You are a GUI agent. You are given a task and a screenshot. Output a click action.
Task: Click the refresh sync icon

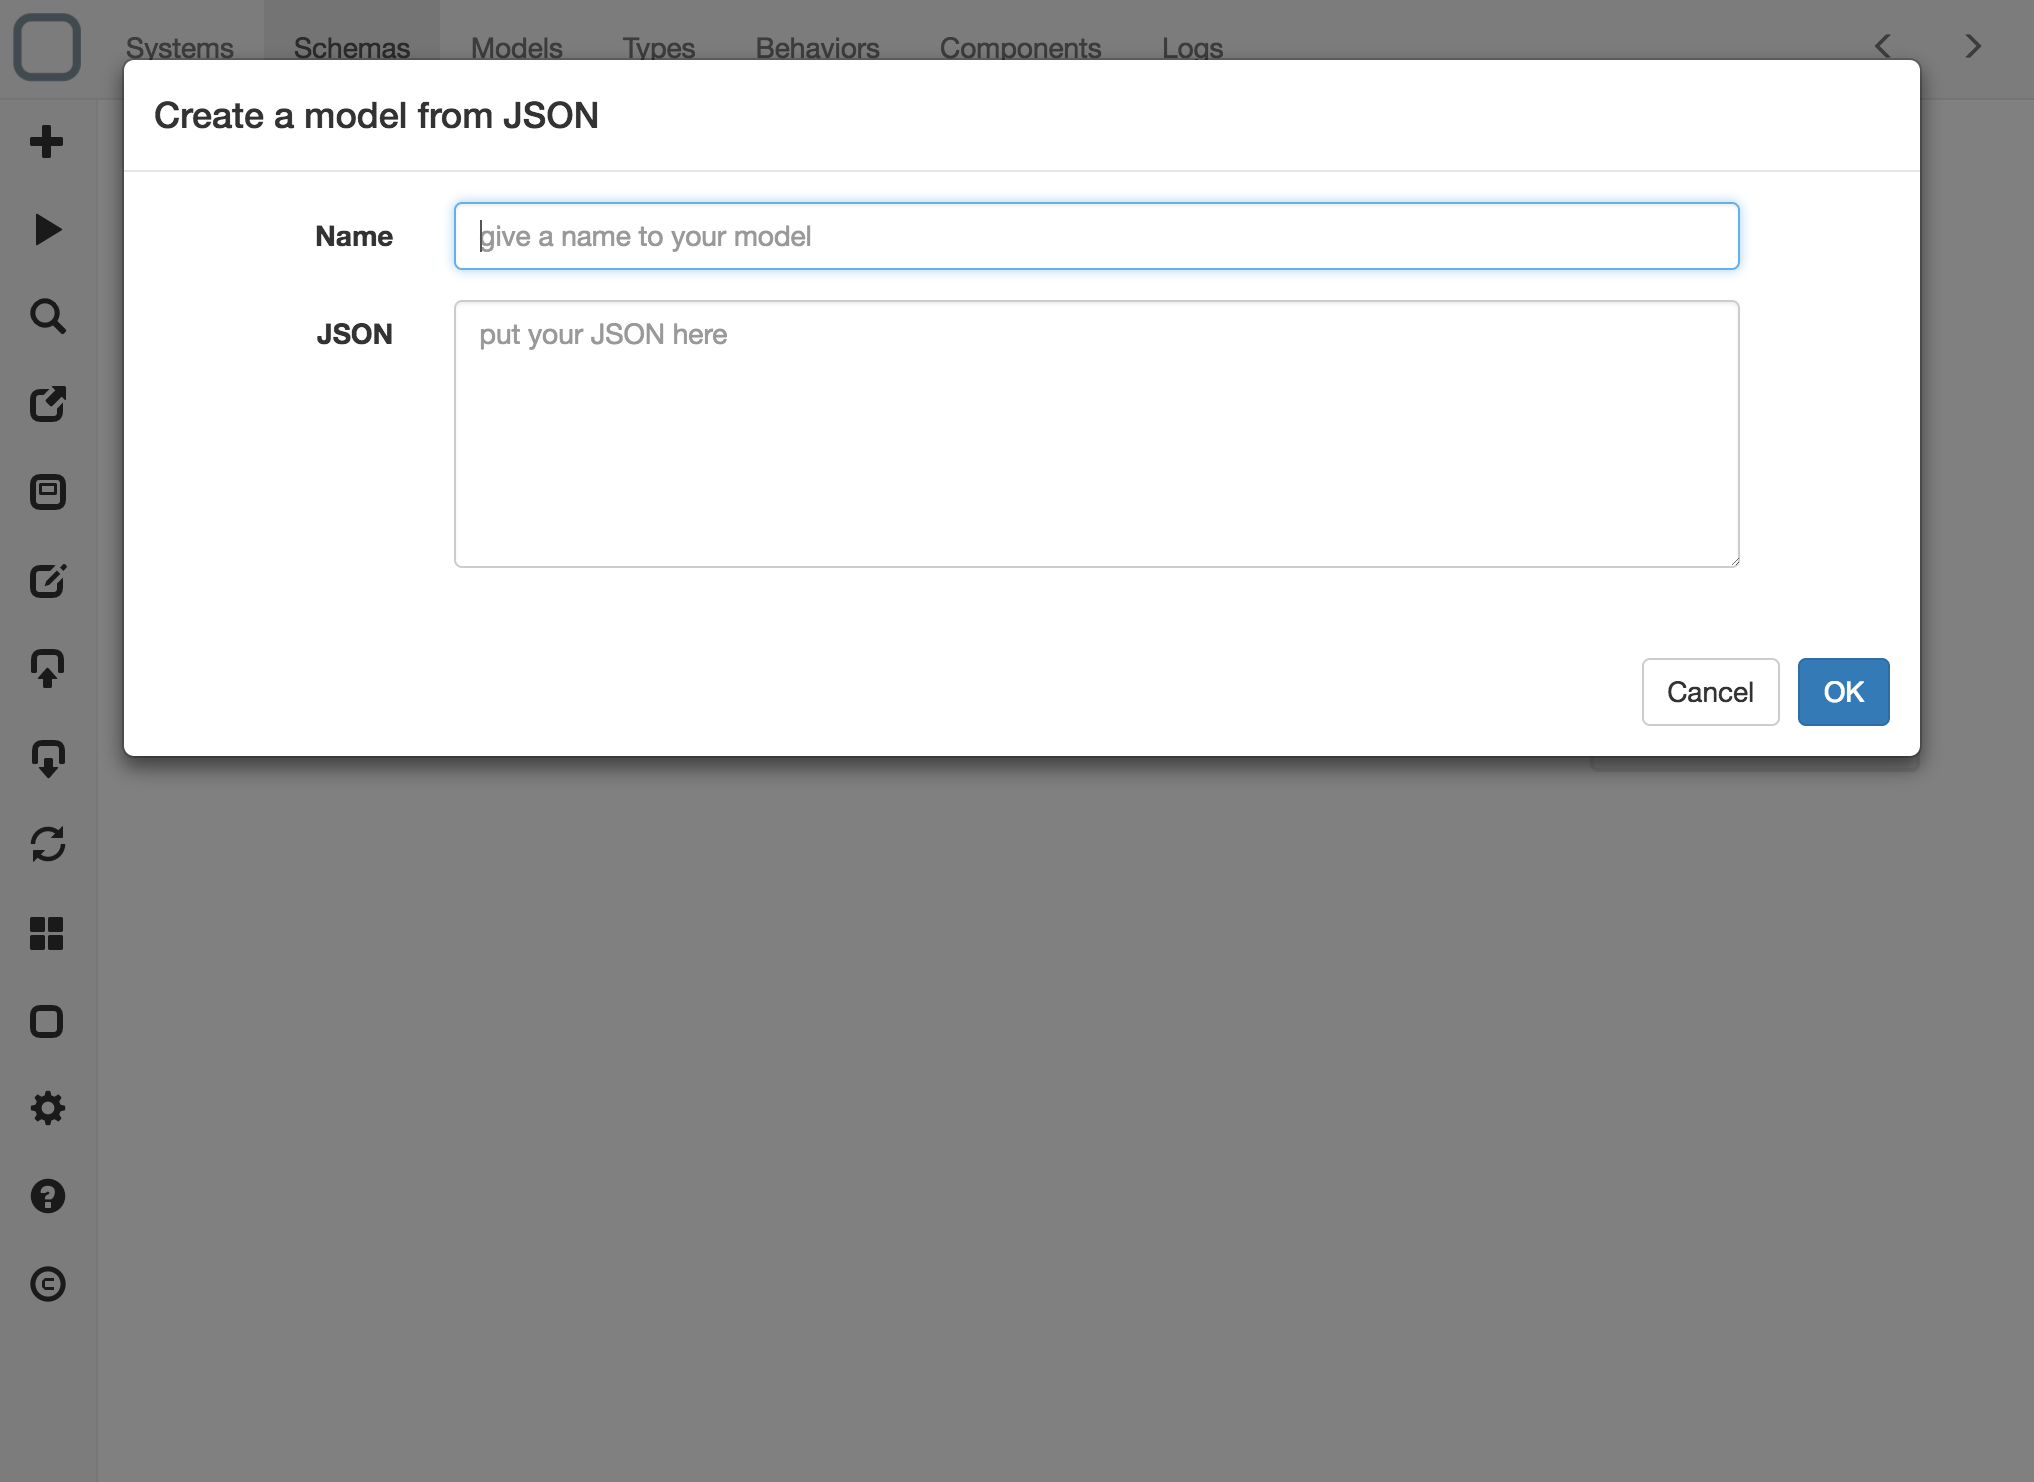point(47,844)
